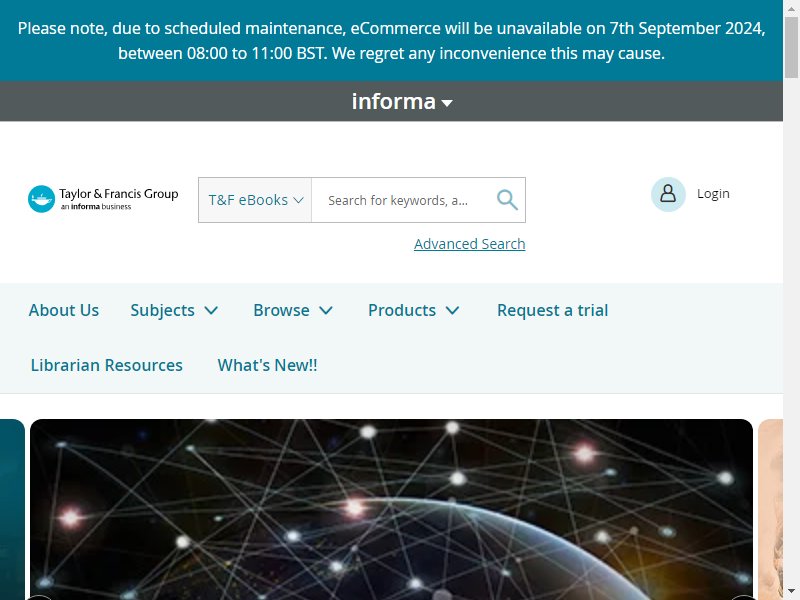Expand the informa banner dropdown
Viewport: 800px width, 600px height.
pyautogui.click(x=402, y=102)
